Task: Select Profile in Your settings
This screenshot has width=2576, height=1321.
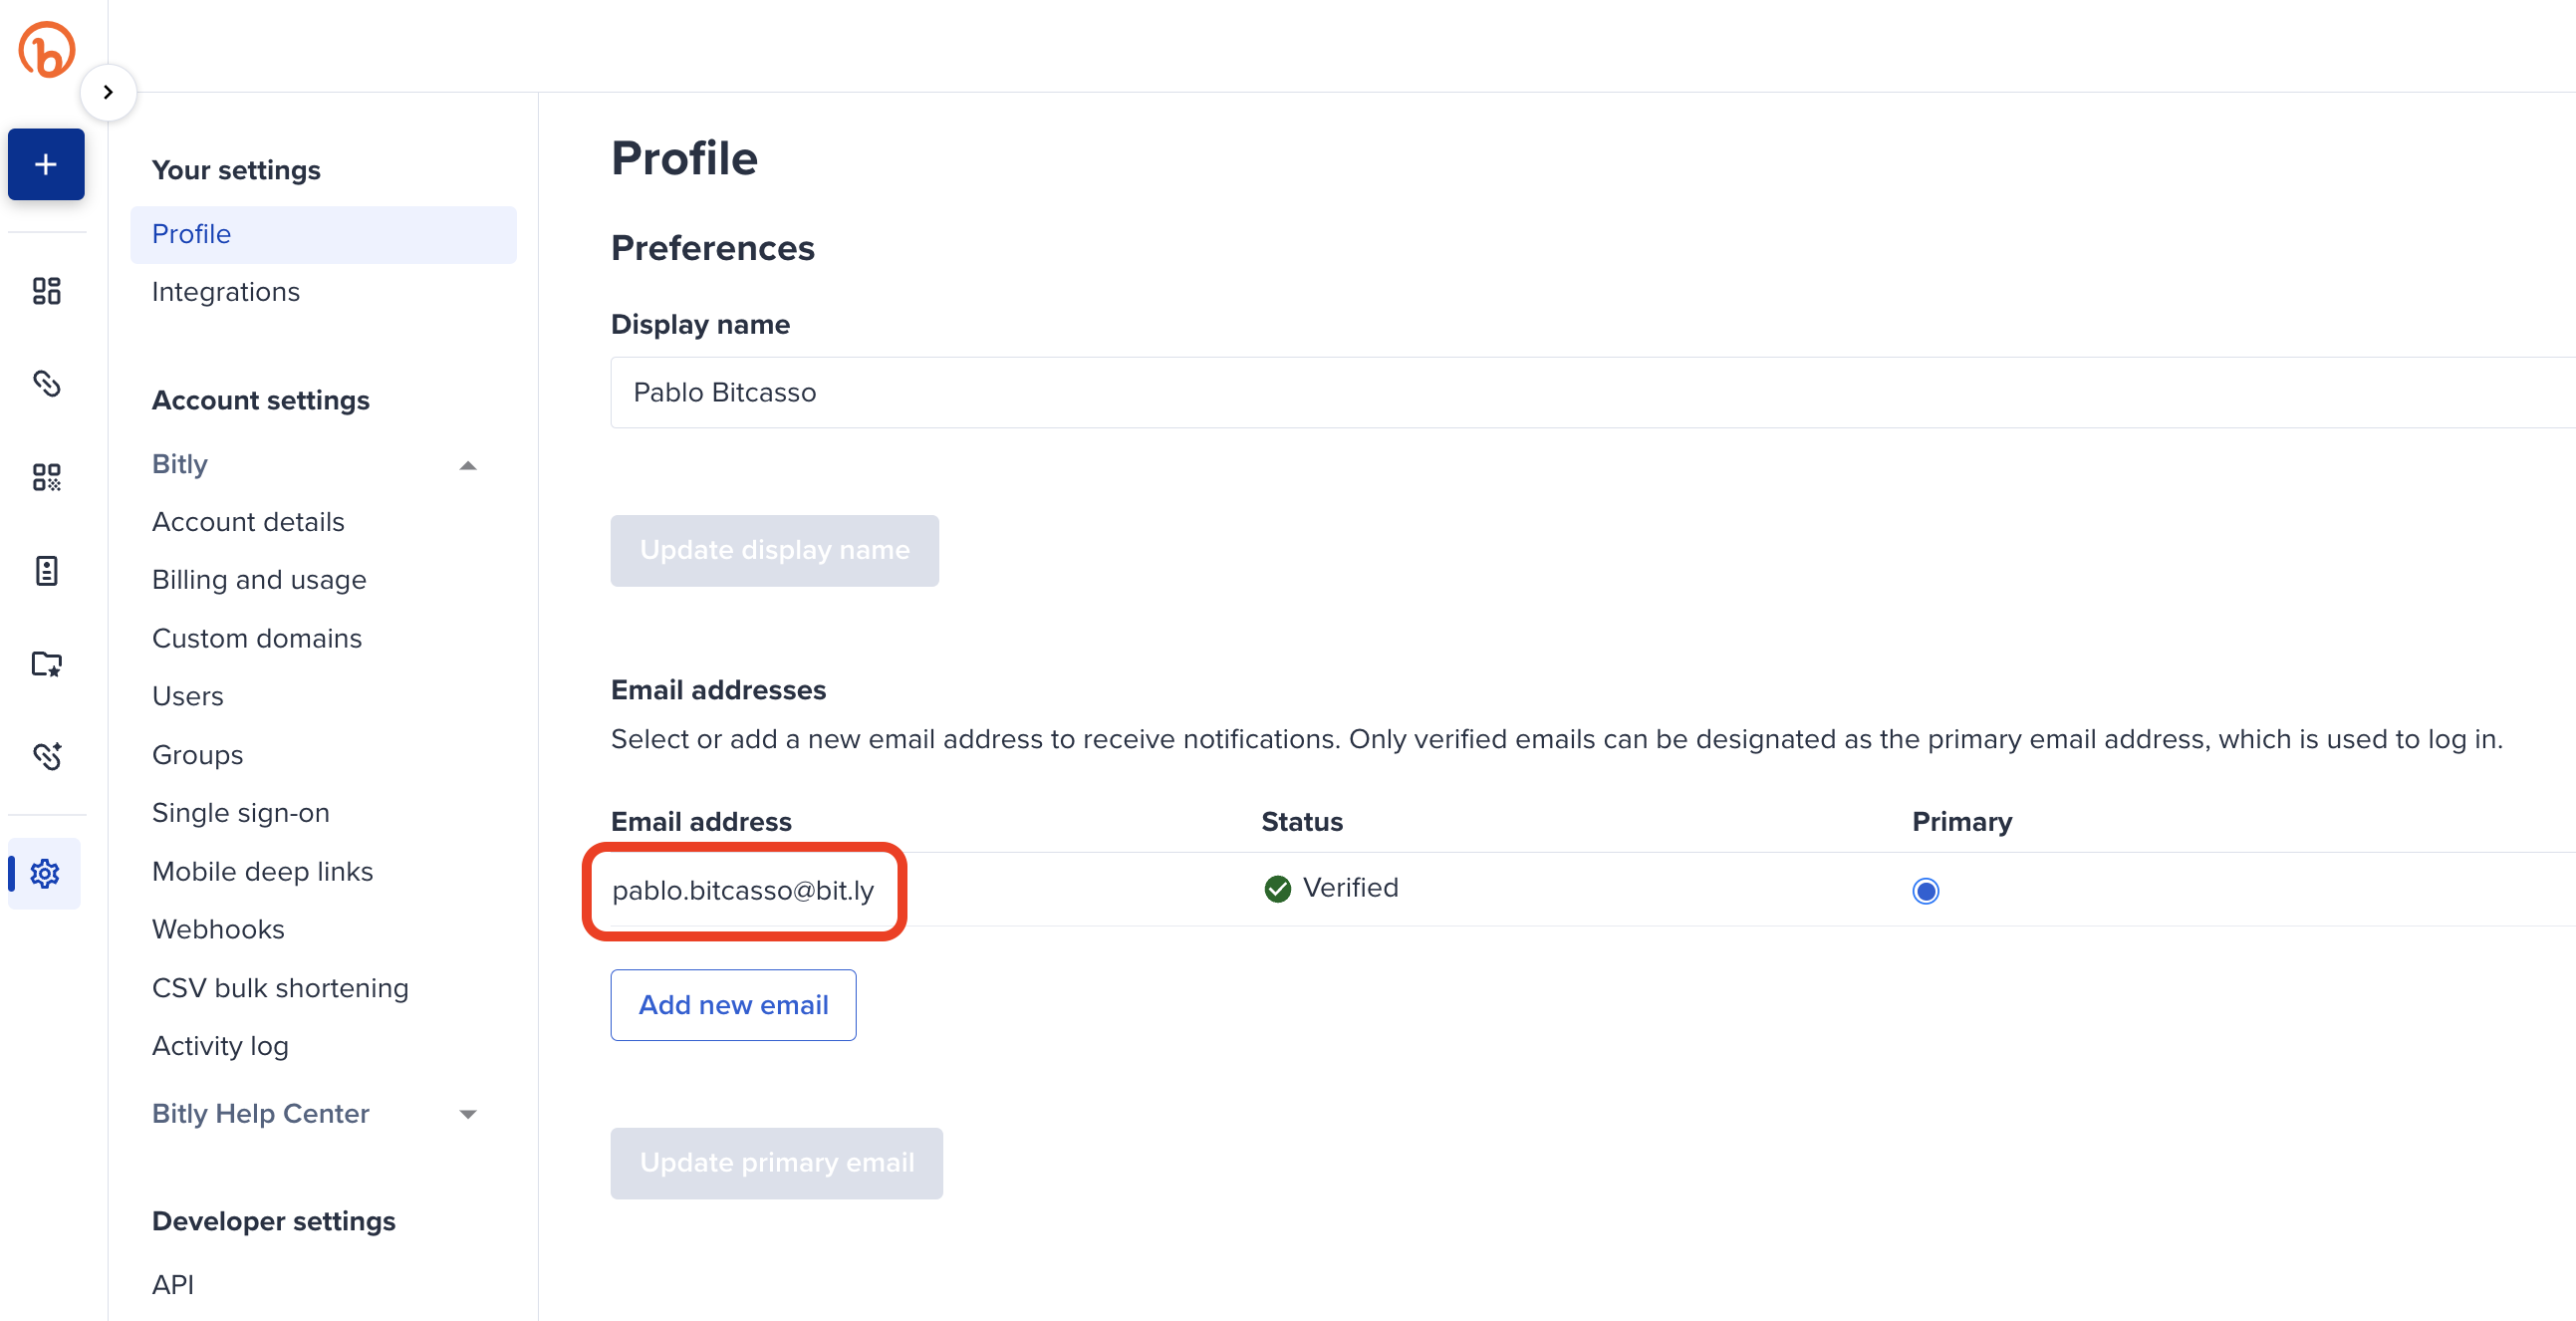Action: tap(323, 234)
